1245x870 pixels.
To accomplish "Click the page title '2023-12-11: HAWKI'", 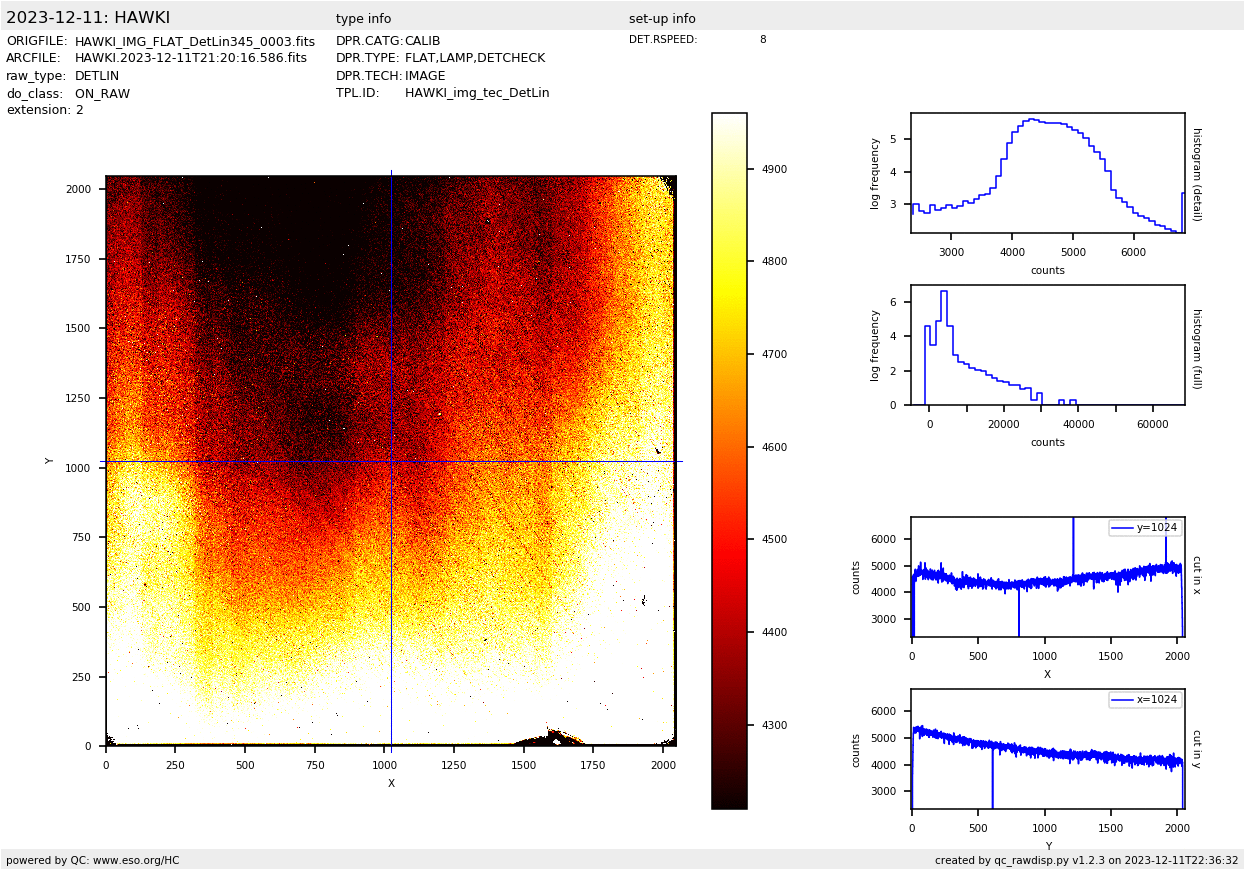I will pyautogui.click(x=88, y=18).
